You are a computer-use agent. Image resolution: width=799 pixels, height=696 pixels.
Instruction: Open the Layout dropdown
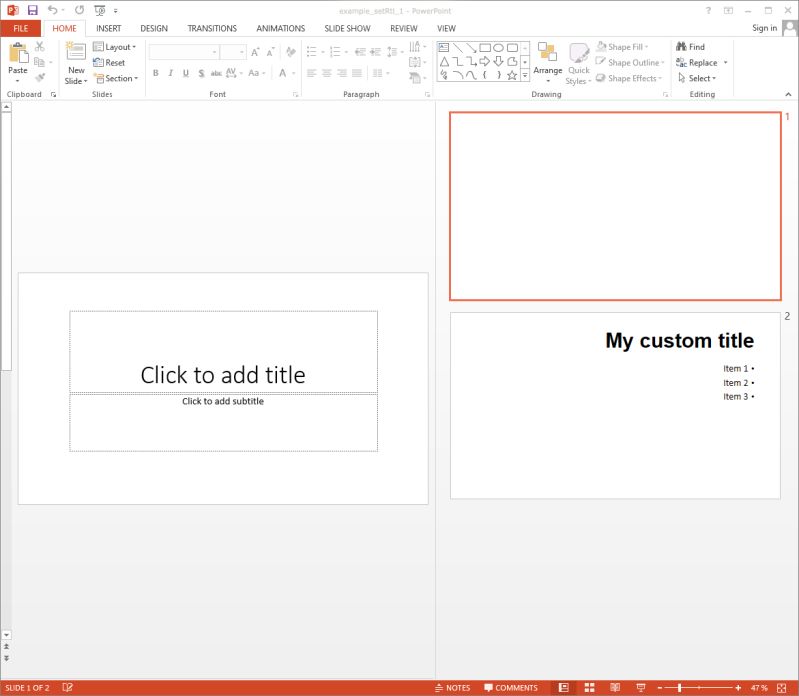tap(115, 47)
